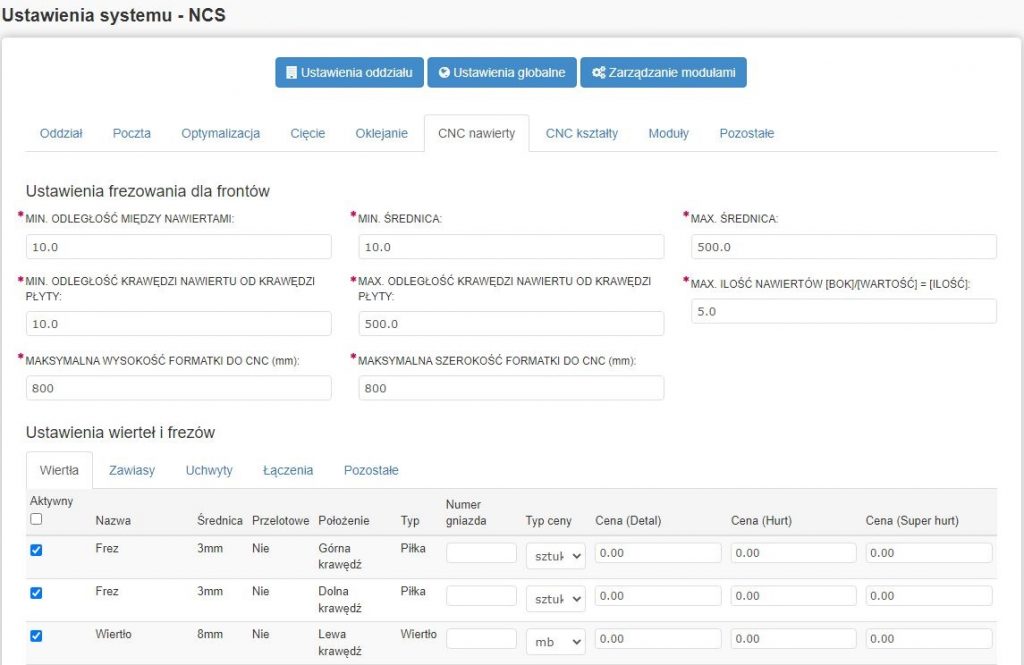This screenshot has width=1024, height=665.
Task: Open the Uchwyty sub-tab
Action: 209,470
